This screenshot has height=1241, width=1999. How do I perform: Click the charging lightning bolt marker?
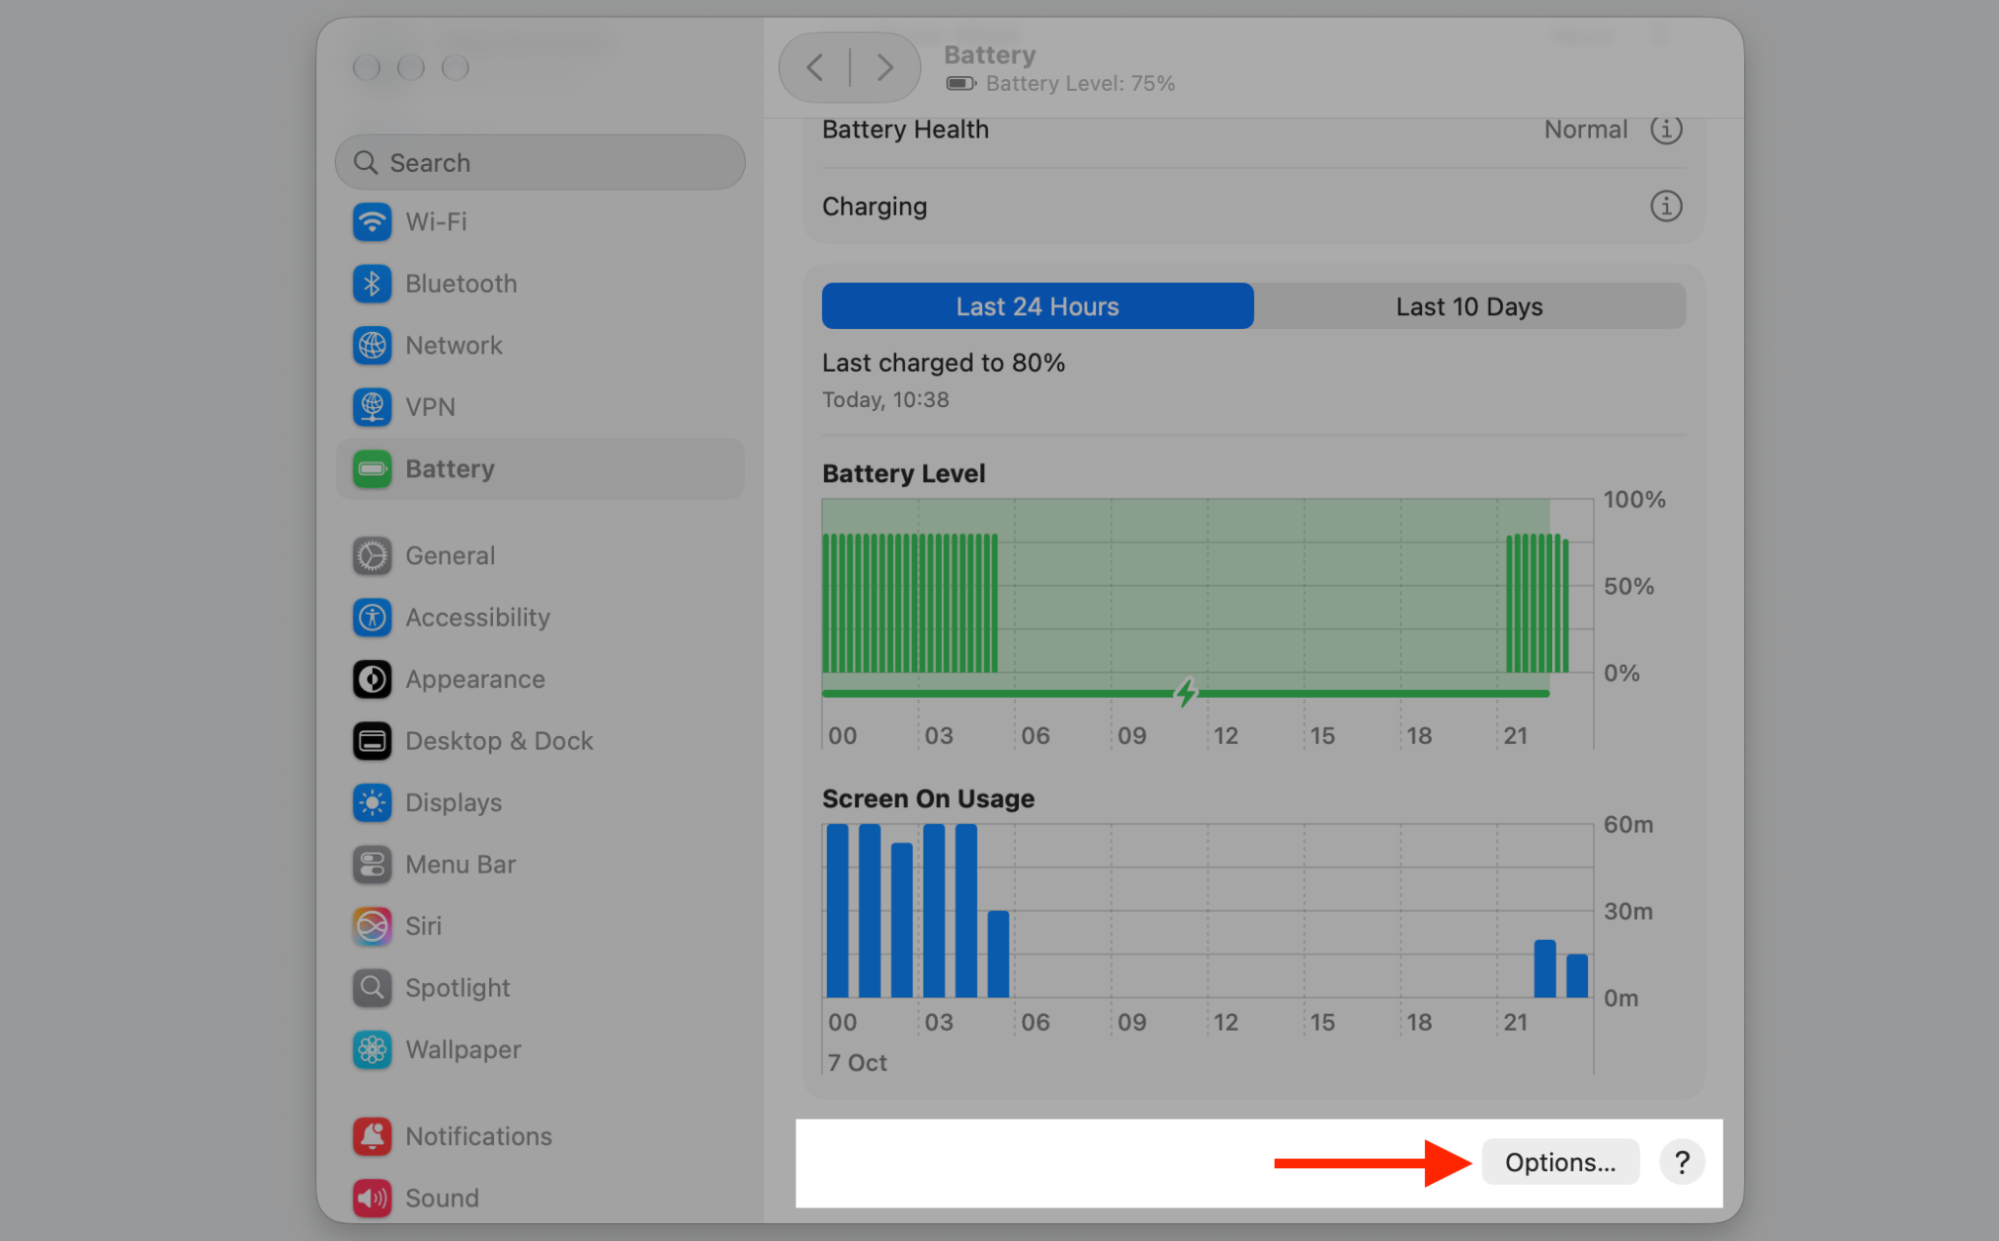pyautogui.click(x=1185, y=692)
